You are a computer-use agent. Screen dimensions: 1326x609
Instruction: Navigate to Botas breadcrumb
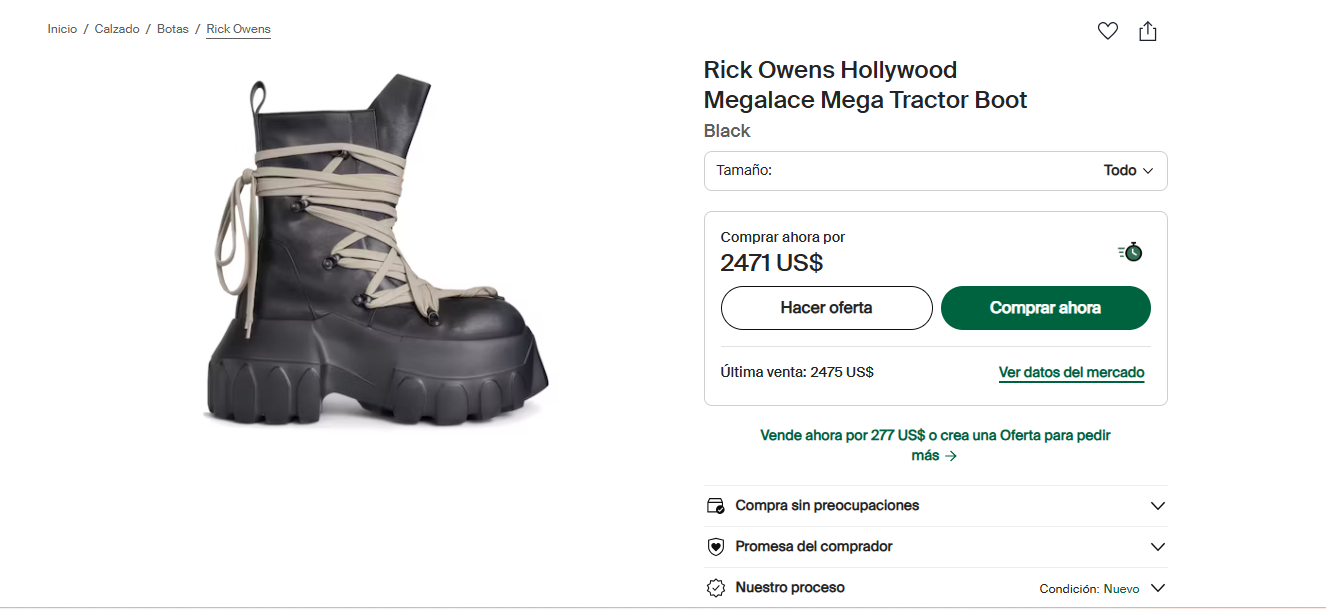point(172,29)
